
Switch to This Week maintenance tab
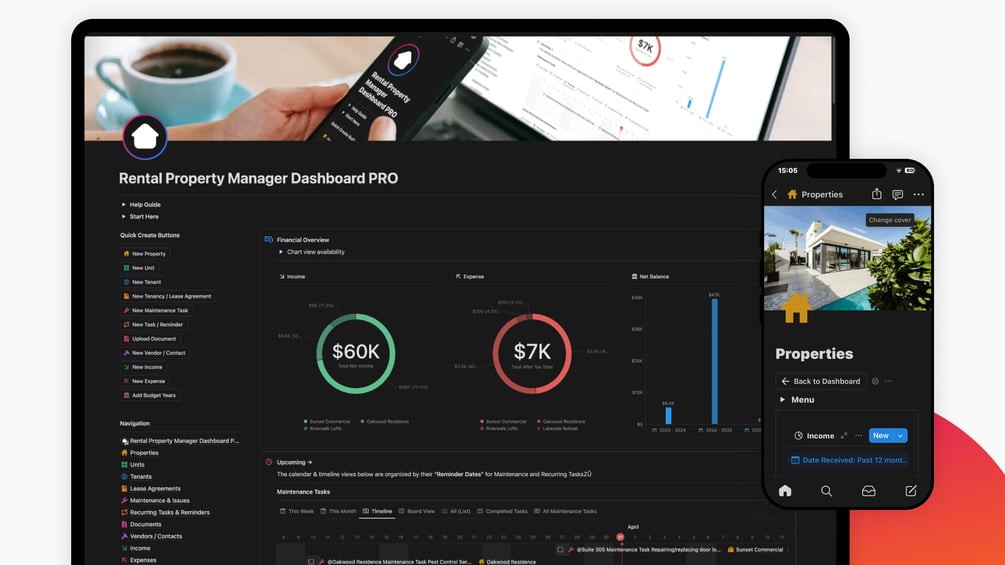click(x=297, y=511)
